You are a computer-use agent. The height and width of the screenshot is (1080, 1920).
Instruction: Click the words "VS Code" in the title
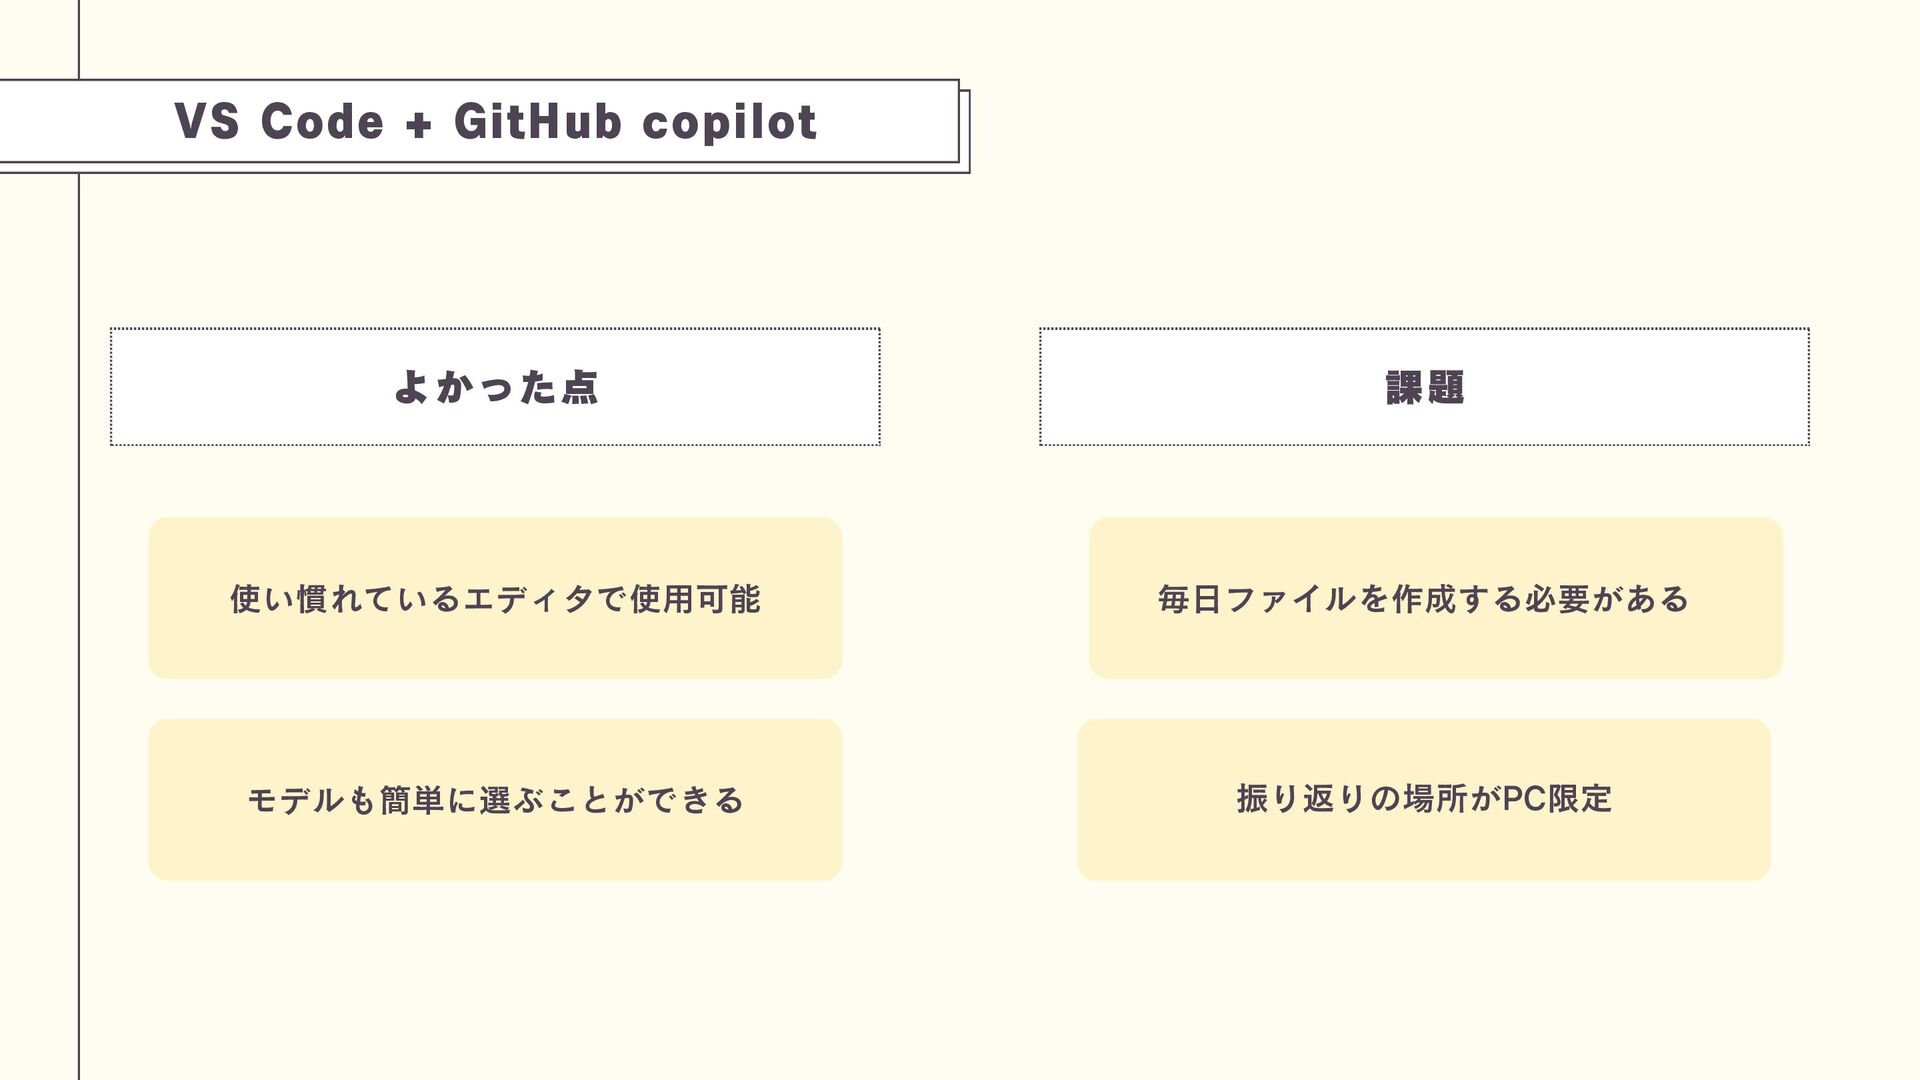[x=279, y=122]
